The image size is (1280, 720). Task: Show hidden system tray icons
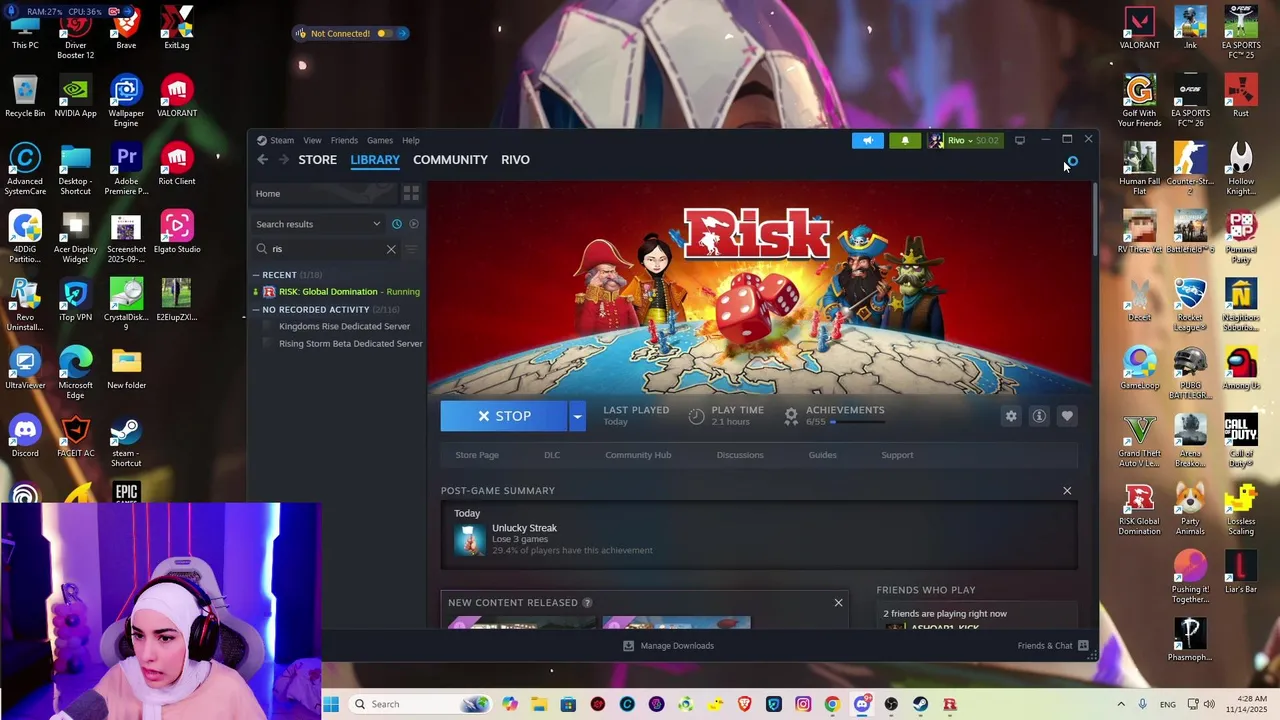[x=1119, y=704]
